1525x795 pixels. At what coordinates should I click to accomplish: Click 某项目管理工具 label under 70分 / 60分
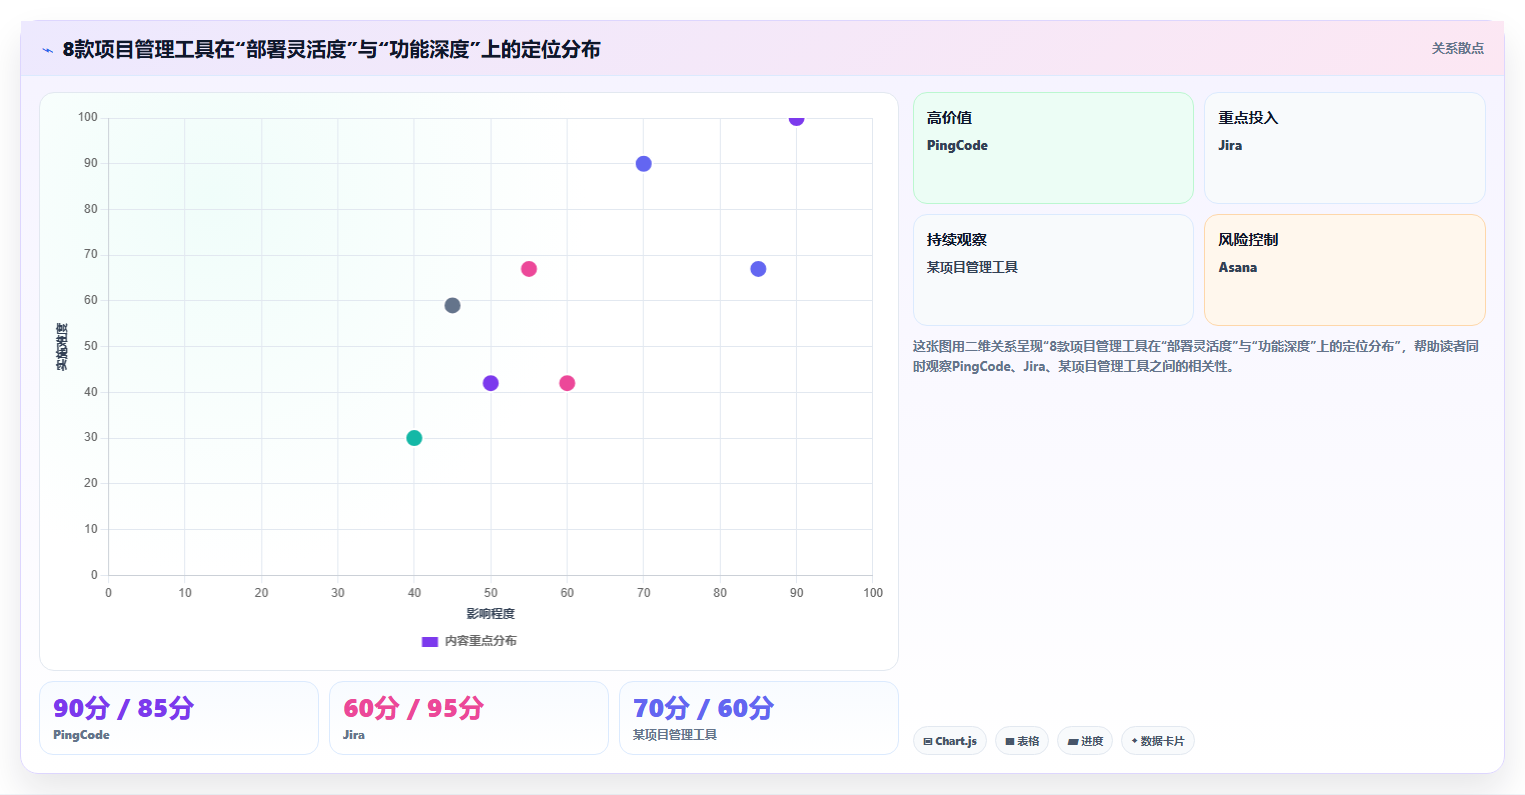pos(675,735)
